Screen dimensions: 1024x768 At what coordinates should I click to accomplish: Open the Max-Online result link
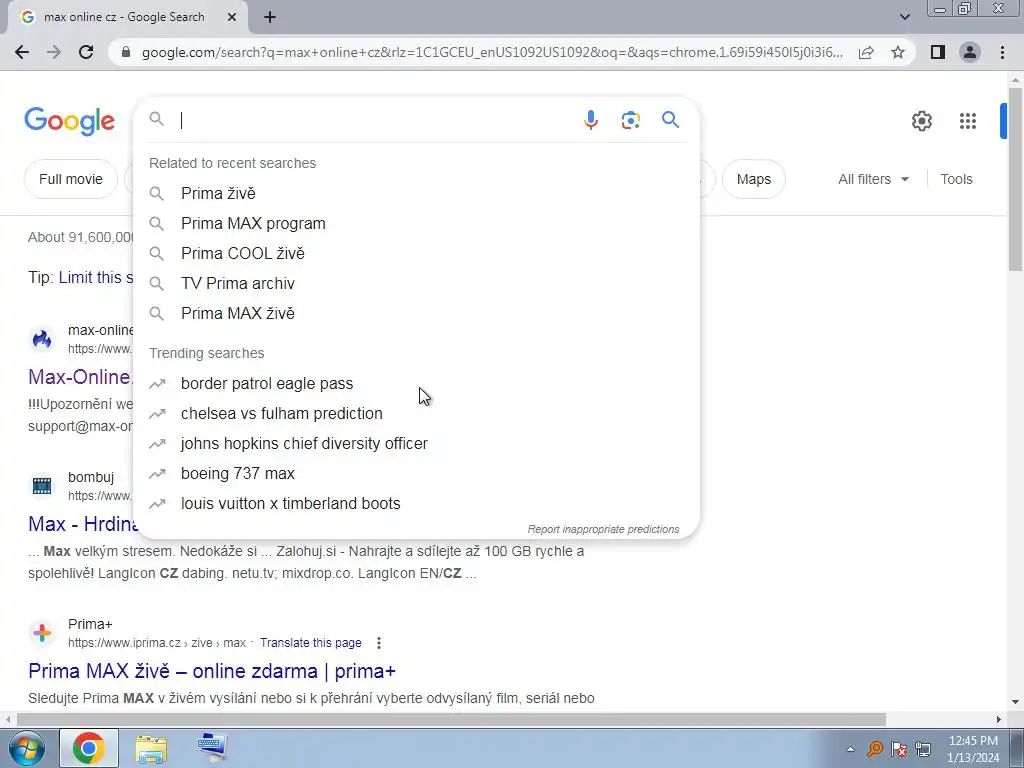80,377
